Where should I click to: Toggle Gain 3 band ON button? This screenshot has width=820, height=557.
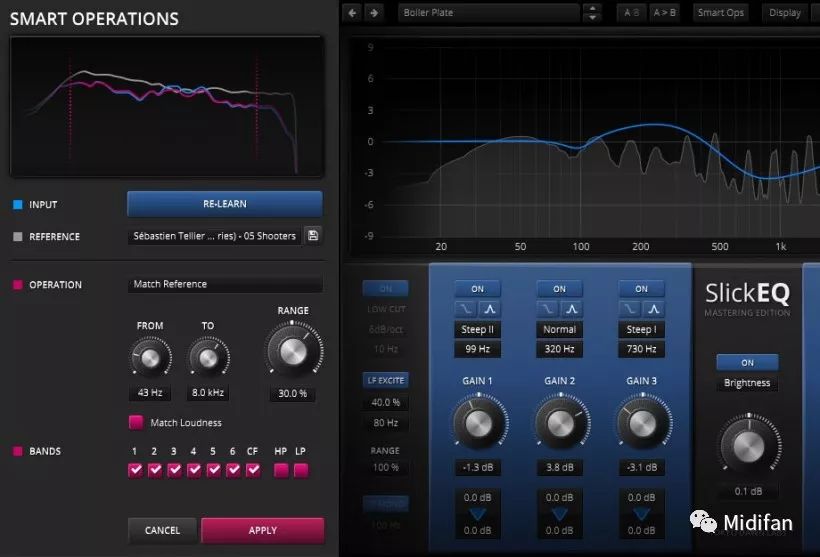[x=642, y=289]
